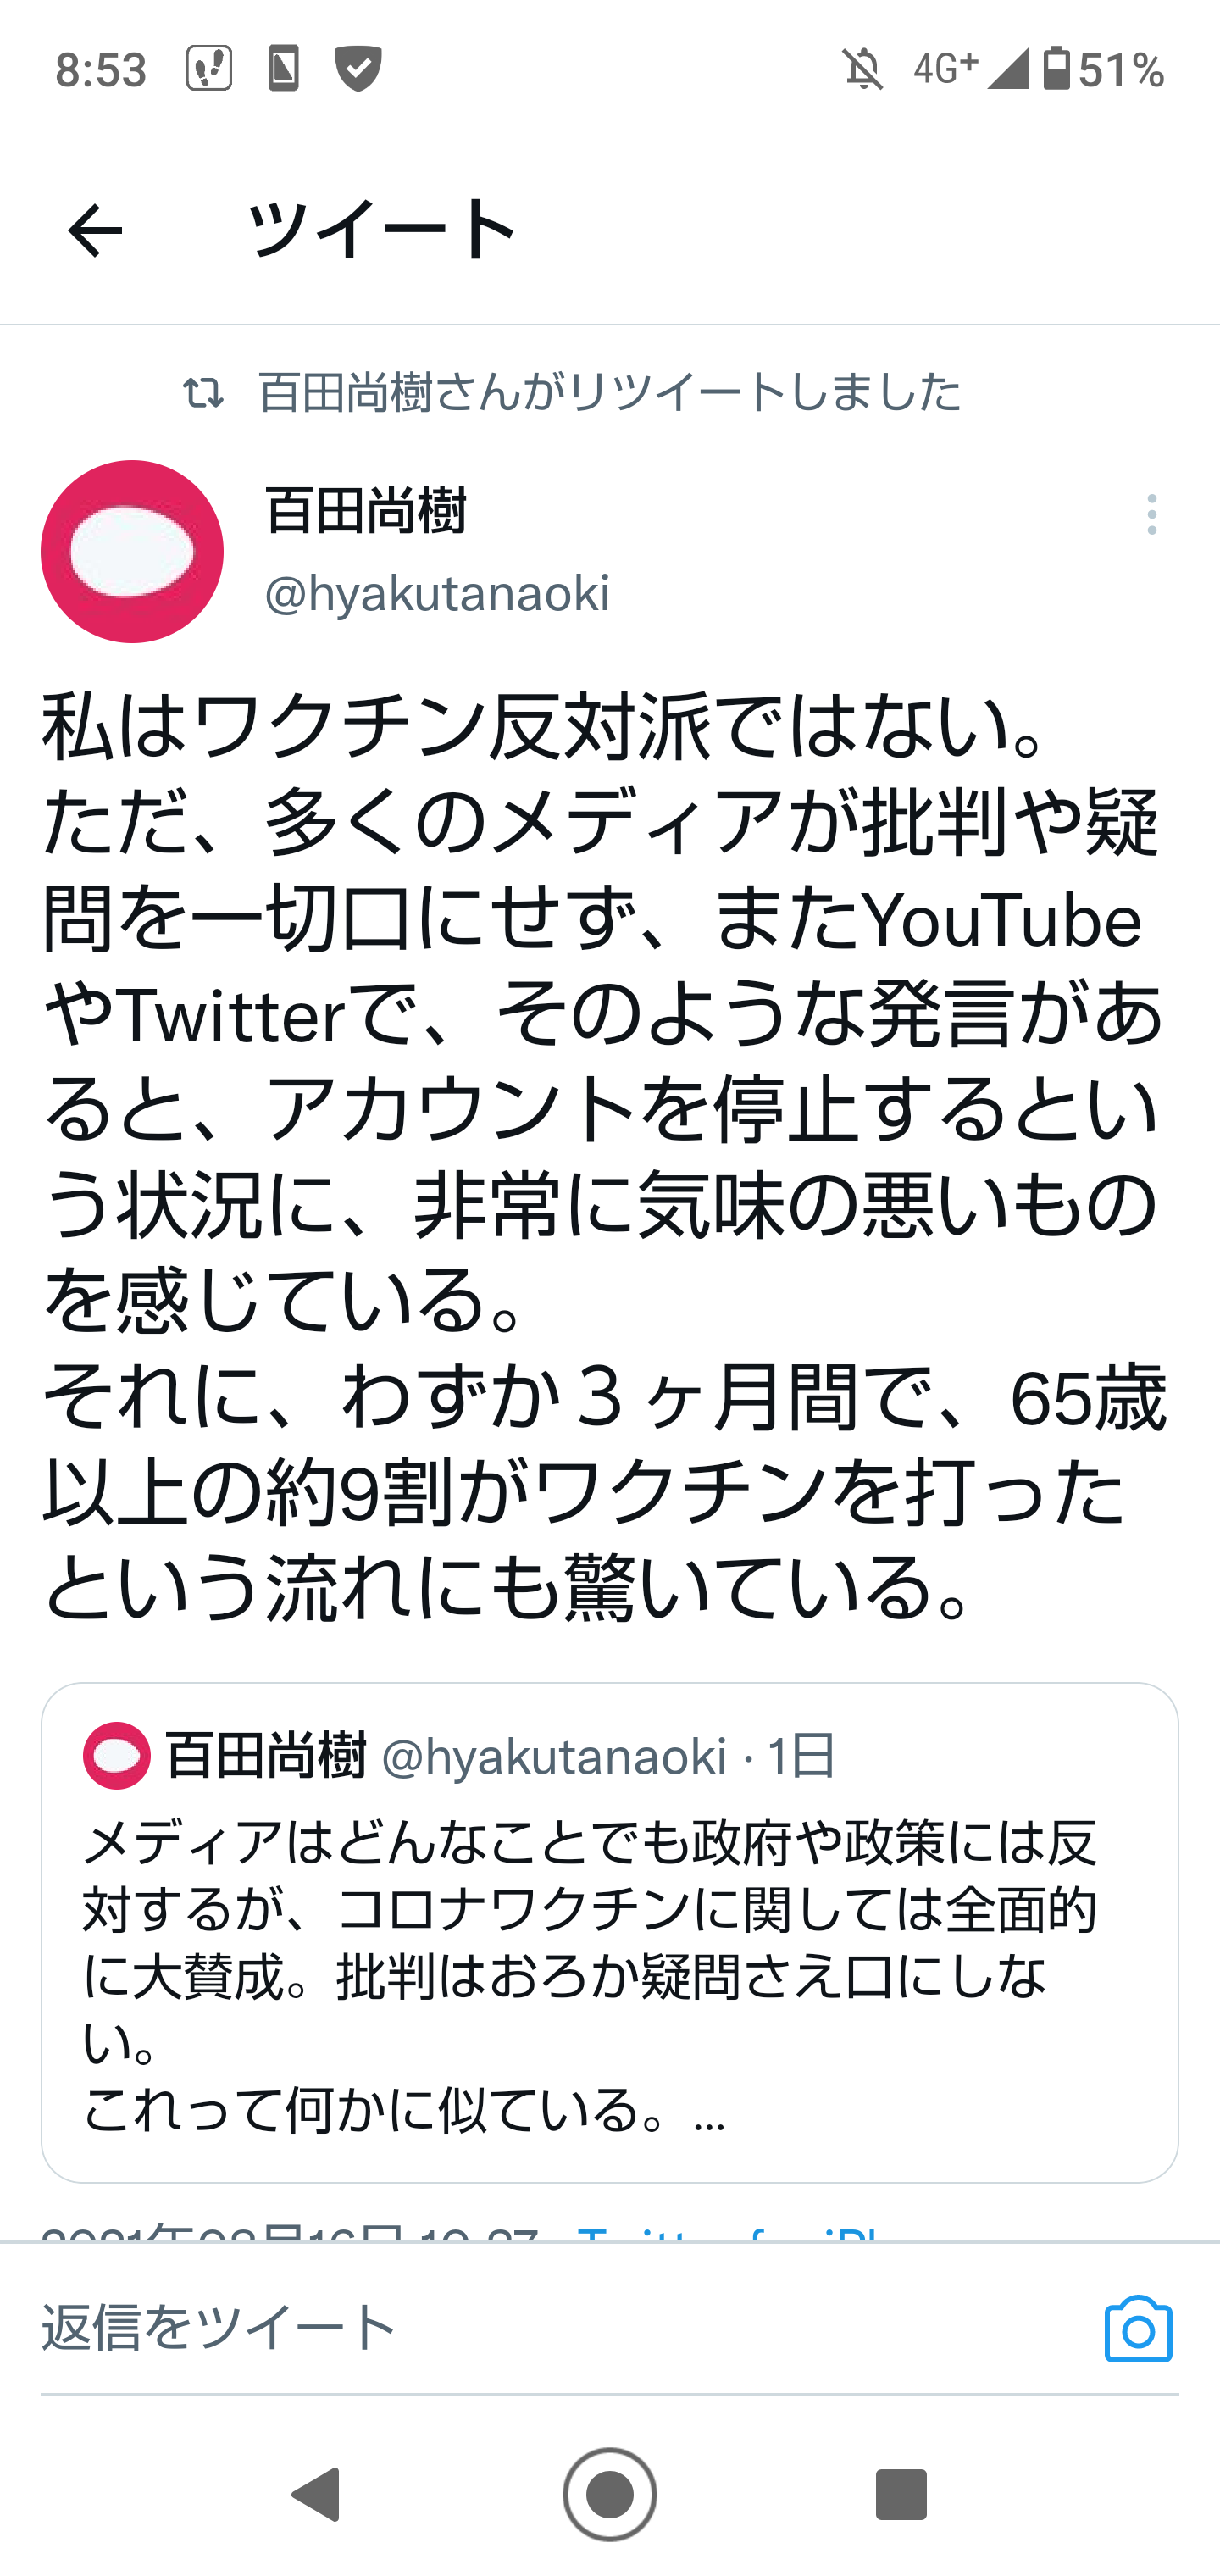This screenshot has height=2576, width=1220.
Task: Tap the shield checkmark status icon
Action: tap(358, 70)
